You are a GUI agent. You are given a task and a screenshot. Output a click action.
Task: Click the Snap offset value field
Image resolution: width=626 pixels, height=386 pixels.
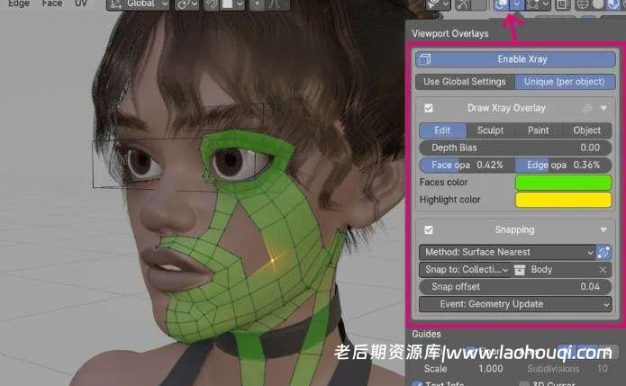pos(515,287)
